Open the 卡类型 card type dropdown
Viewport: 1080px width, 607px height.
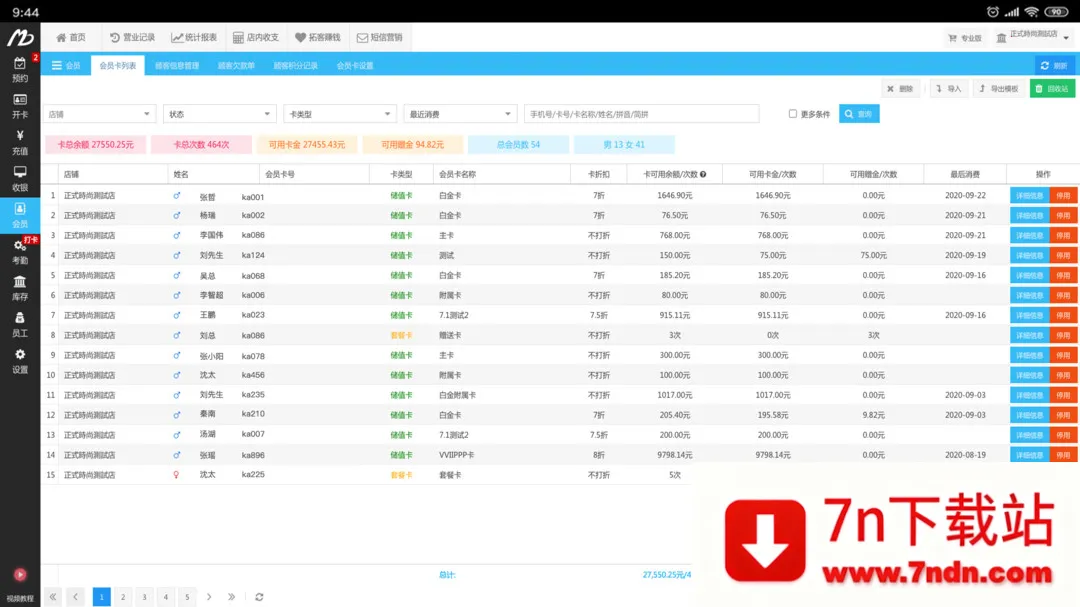[340, 114]
